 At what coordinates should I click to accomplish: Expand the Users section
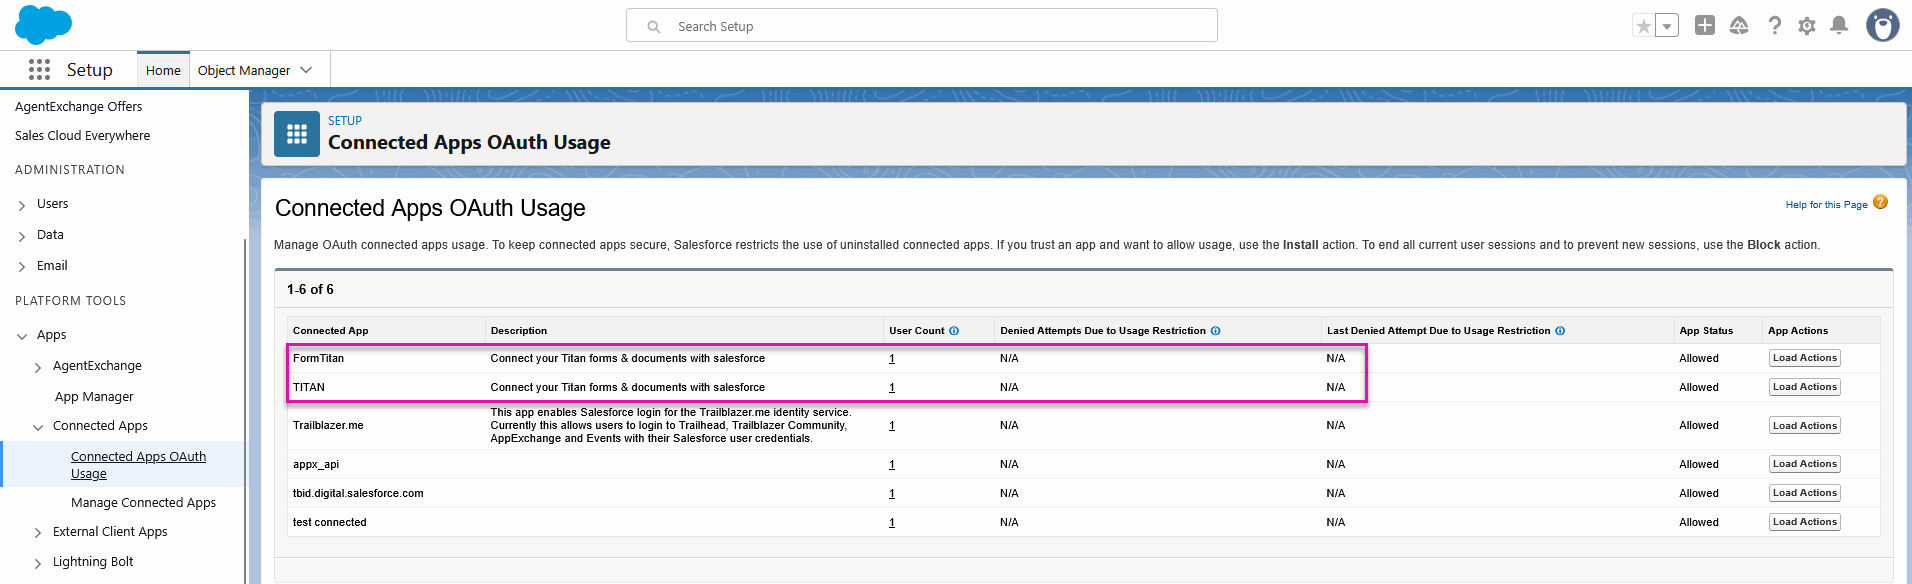coord(22,205)
